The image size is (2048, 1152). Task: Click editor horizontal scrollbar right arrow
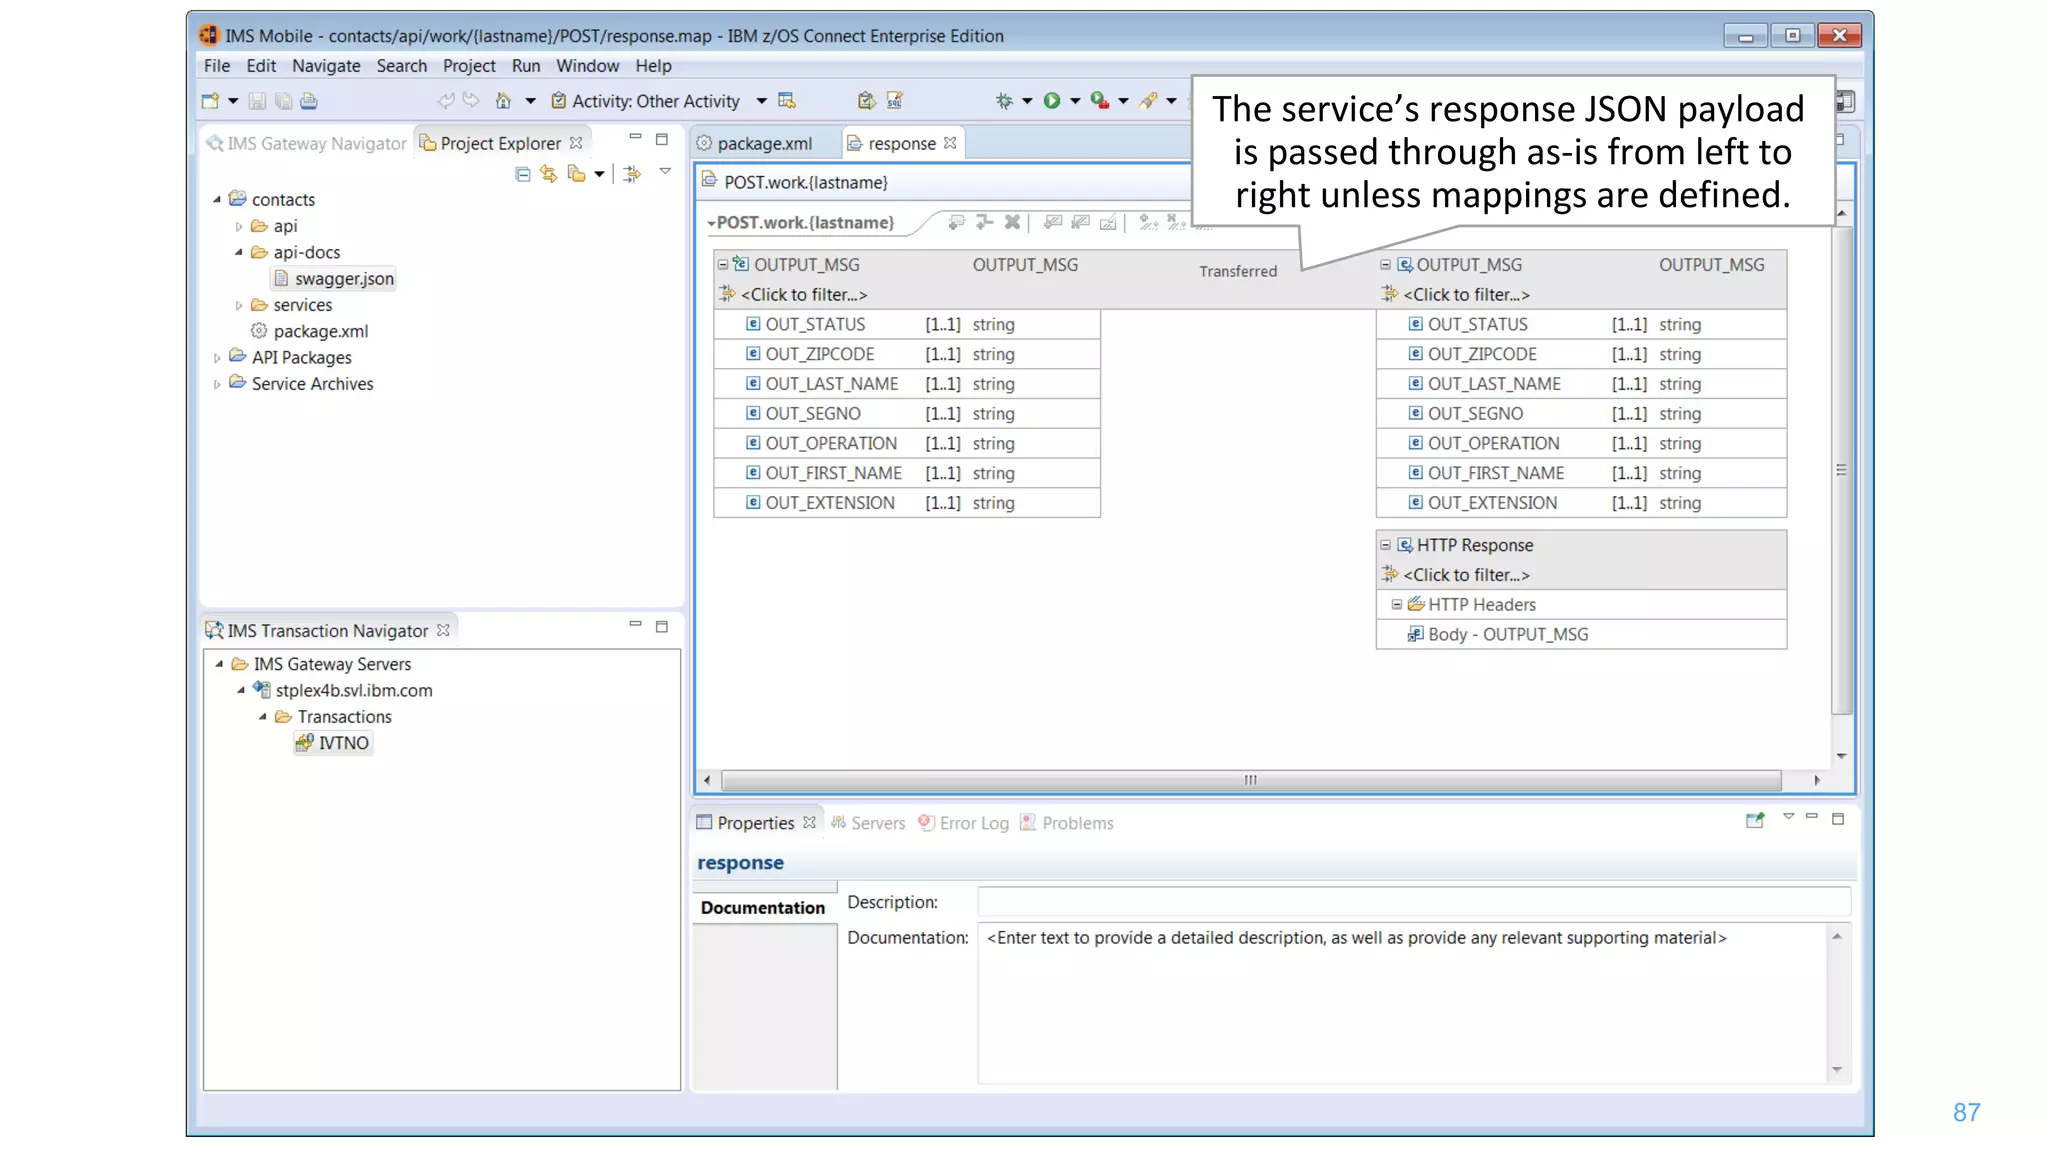[1817, 780]
